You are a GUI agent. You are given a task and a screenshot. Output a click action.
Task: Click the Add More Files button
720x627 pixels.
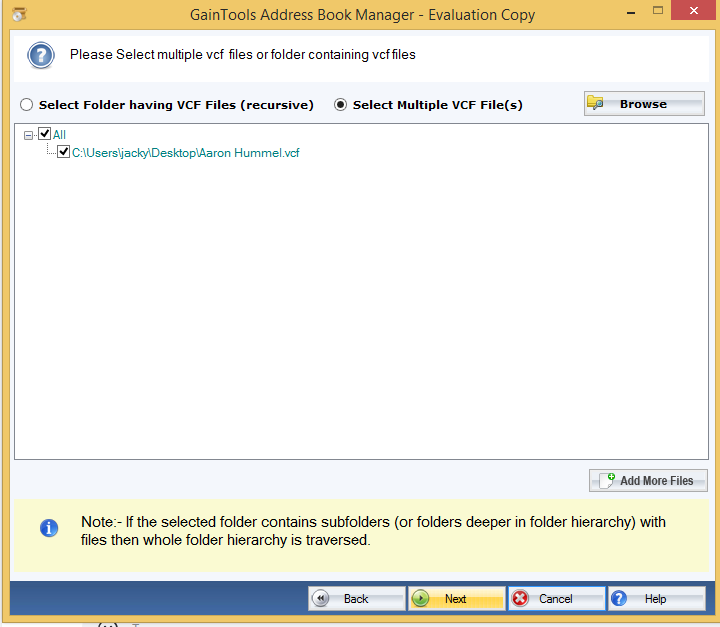pos(648,480)
